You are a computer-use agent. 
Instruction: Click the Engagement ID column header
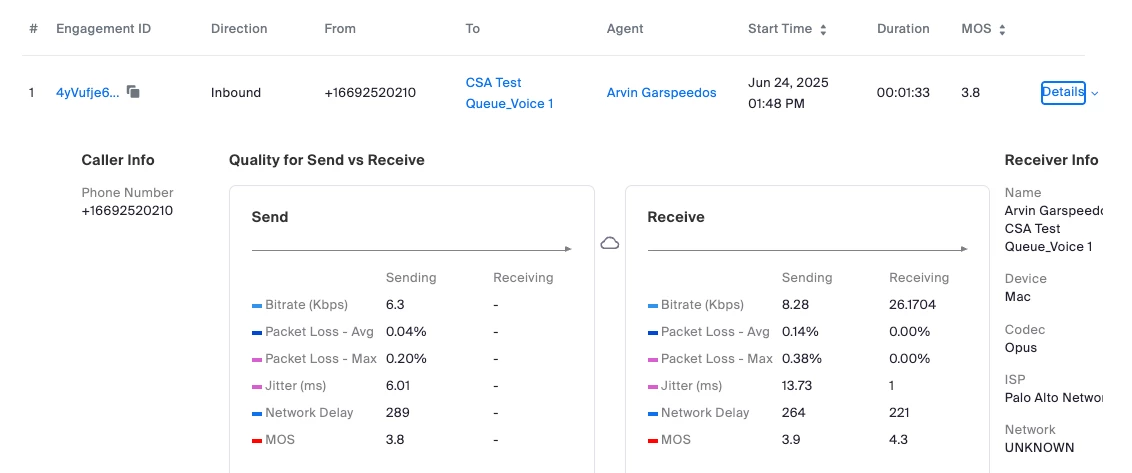pos(103,29)
